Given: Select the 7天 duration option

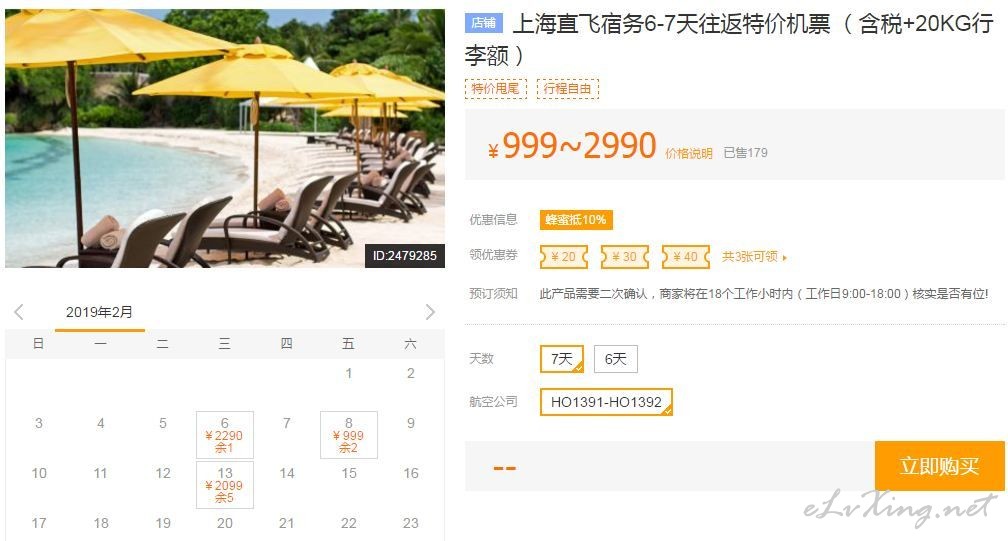Looking at the screenshot, I should pos(562,359).
